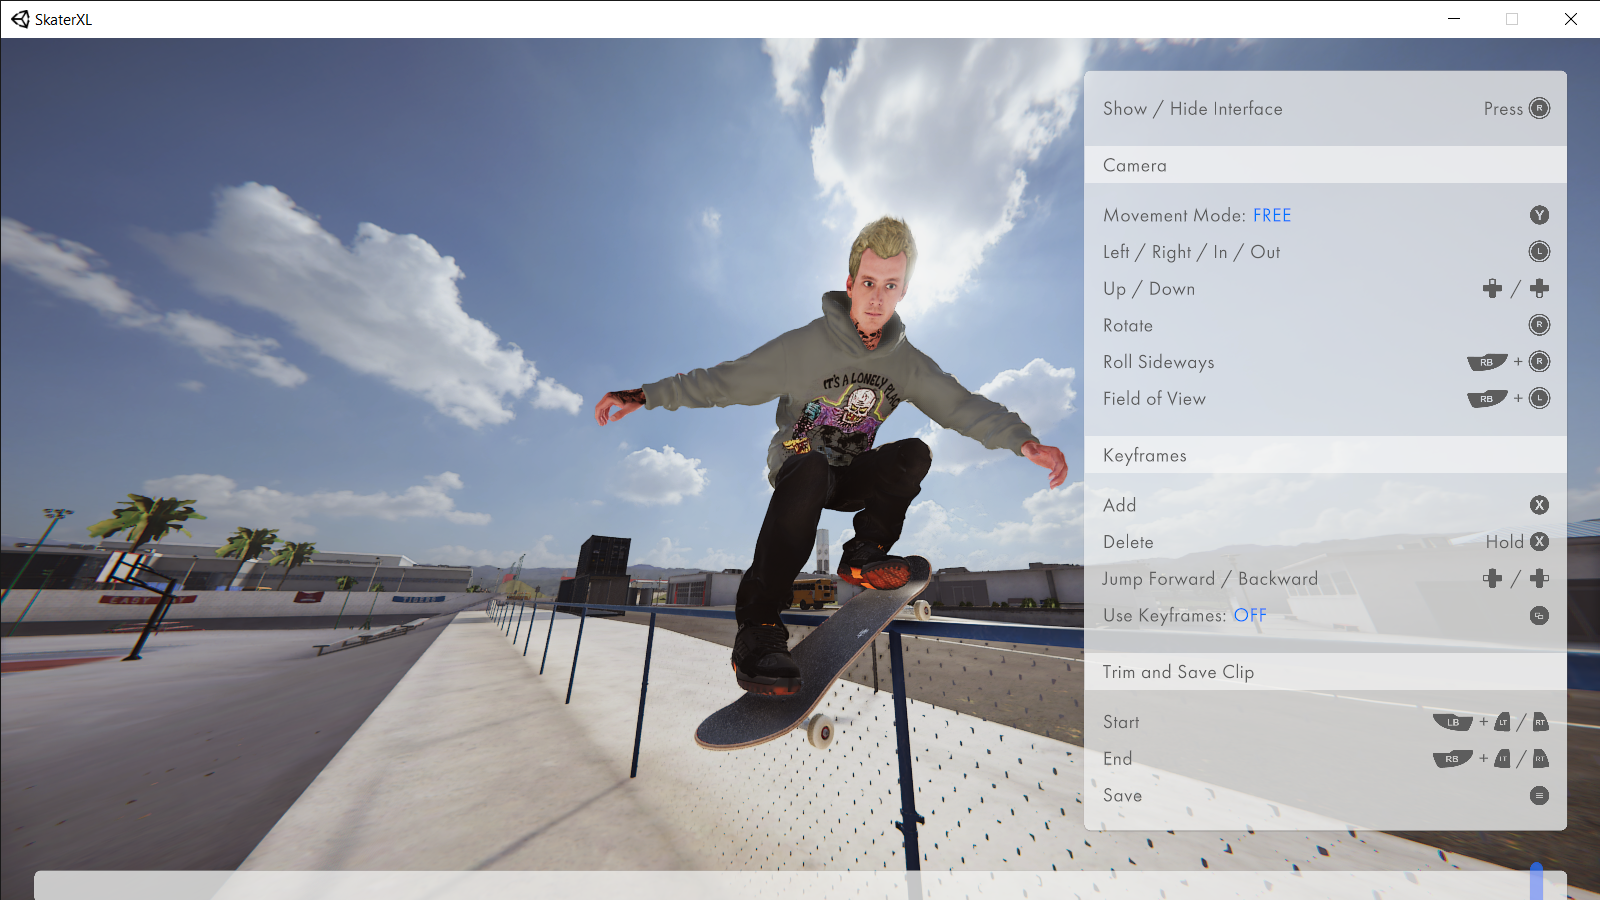Click the RB bumper icon in Roll Sideways row
Image resolution: width=1600 pixels, height=900 pixels.
coord(1487,362)
